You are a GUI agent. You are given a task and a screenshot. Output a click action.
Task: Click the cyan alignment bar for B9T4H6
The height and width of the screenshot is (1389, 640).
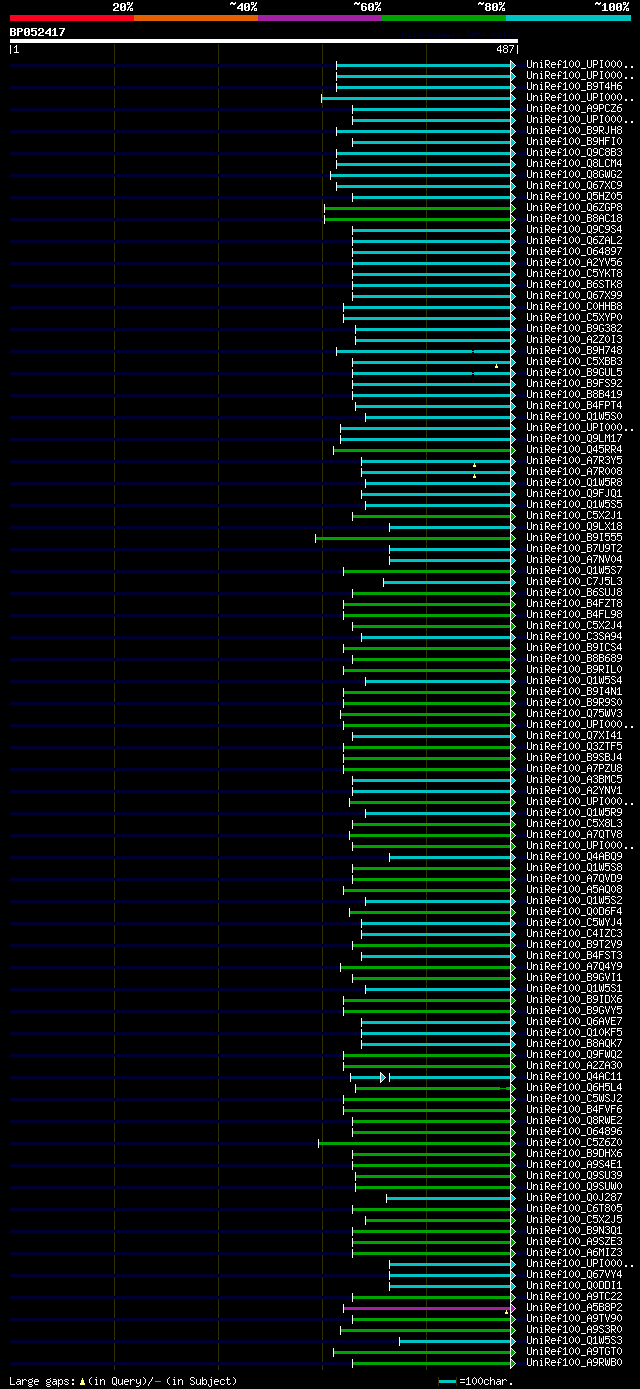[424, 87]
